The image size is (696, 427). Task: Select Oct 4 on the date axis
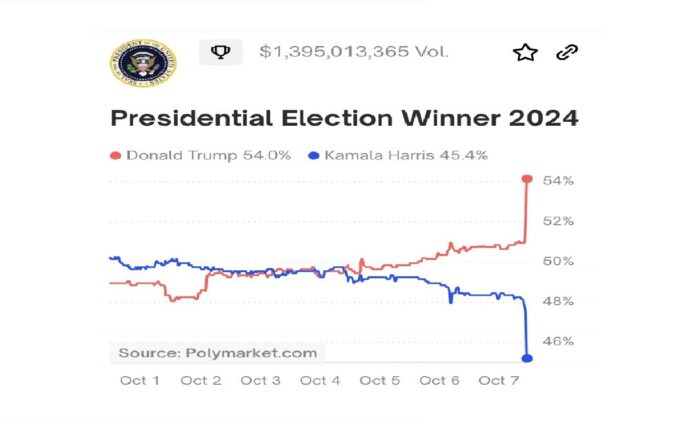[x=320, y=380]
